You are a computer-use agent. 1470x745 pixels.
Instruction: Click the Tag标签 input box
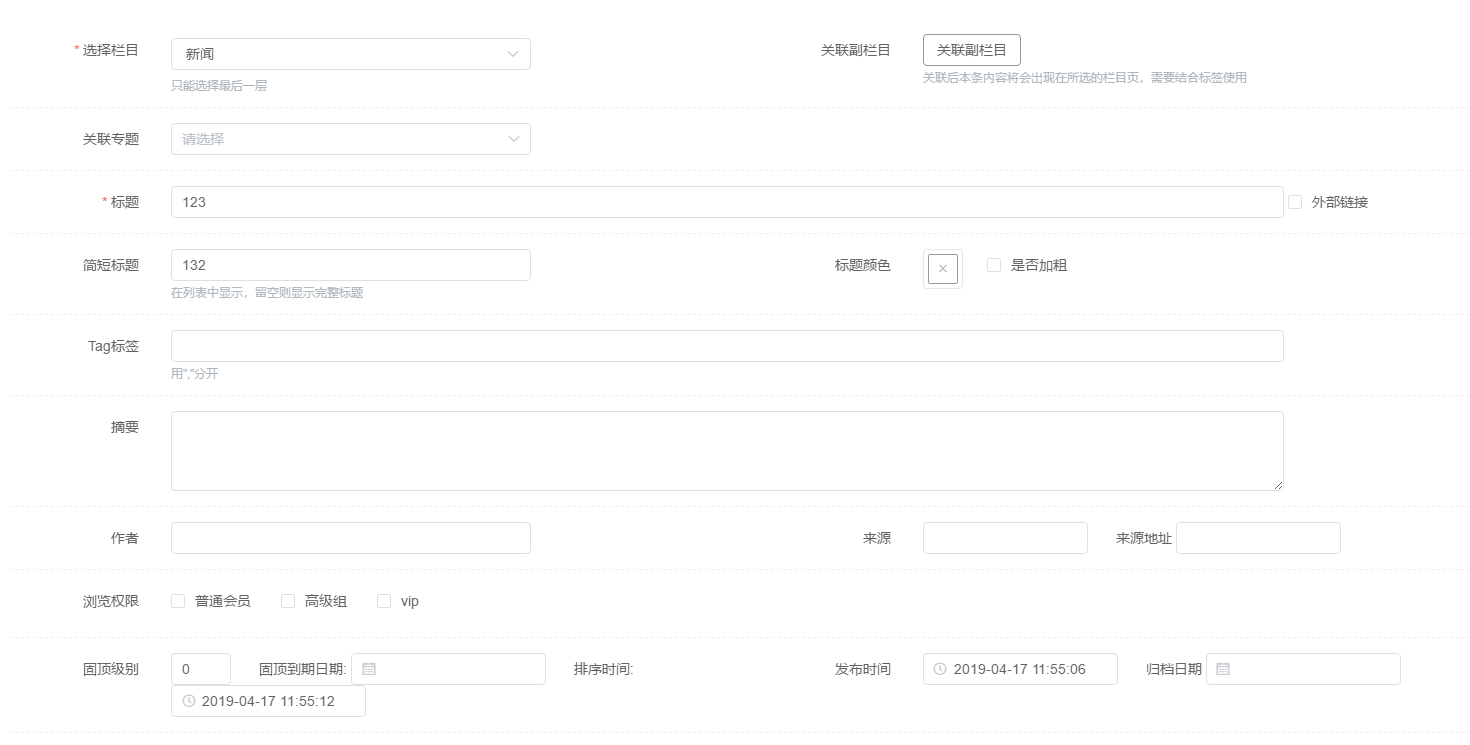pyautogui.click(x=727, y=346)
